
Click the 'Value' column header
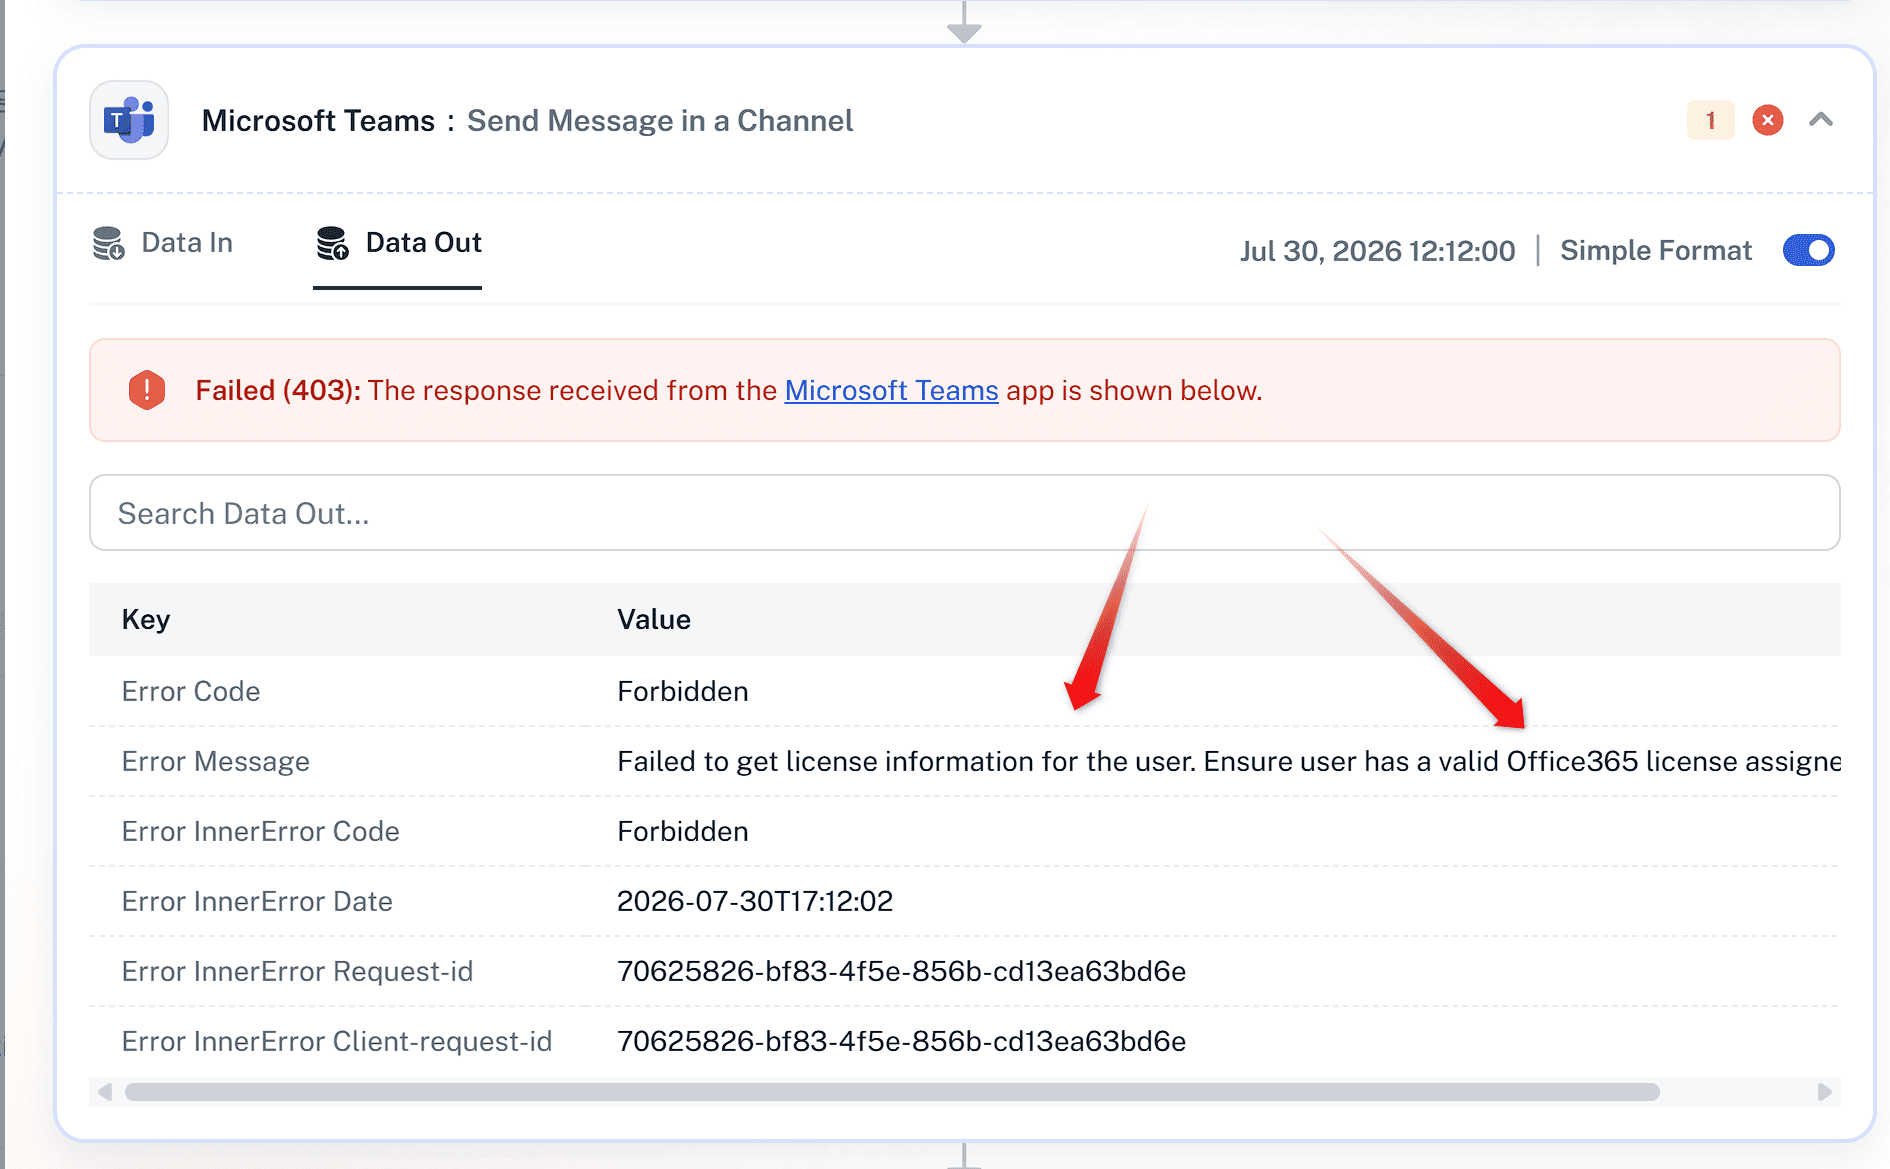(654, 619)
